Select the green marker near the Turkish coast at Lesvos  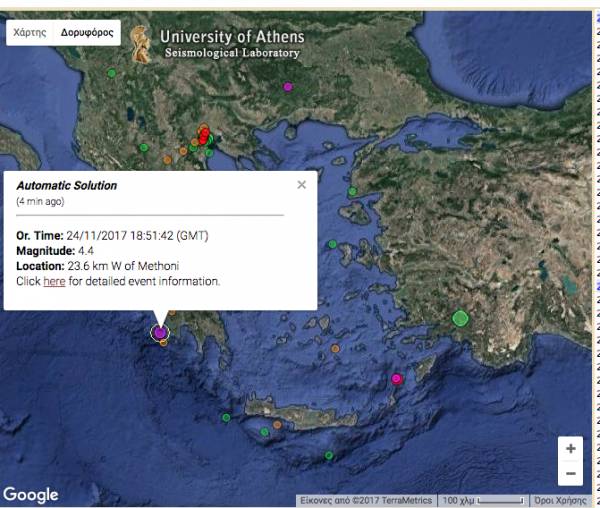352,191
